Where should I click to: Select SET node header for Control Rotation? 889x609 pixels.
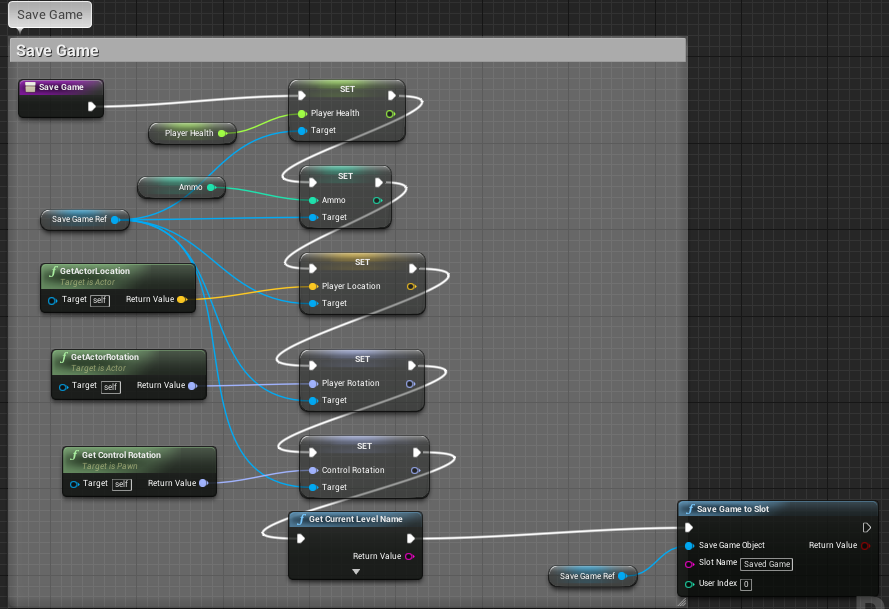coord(364,446)
